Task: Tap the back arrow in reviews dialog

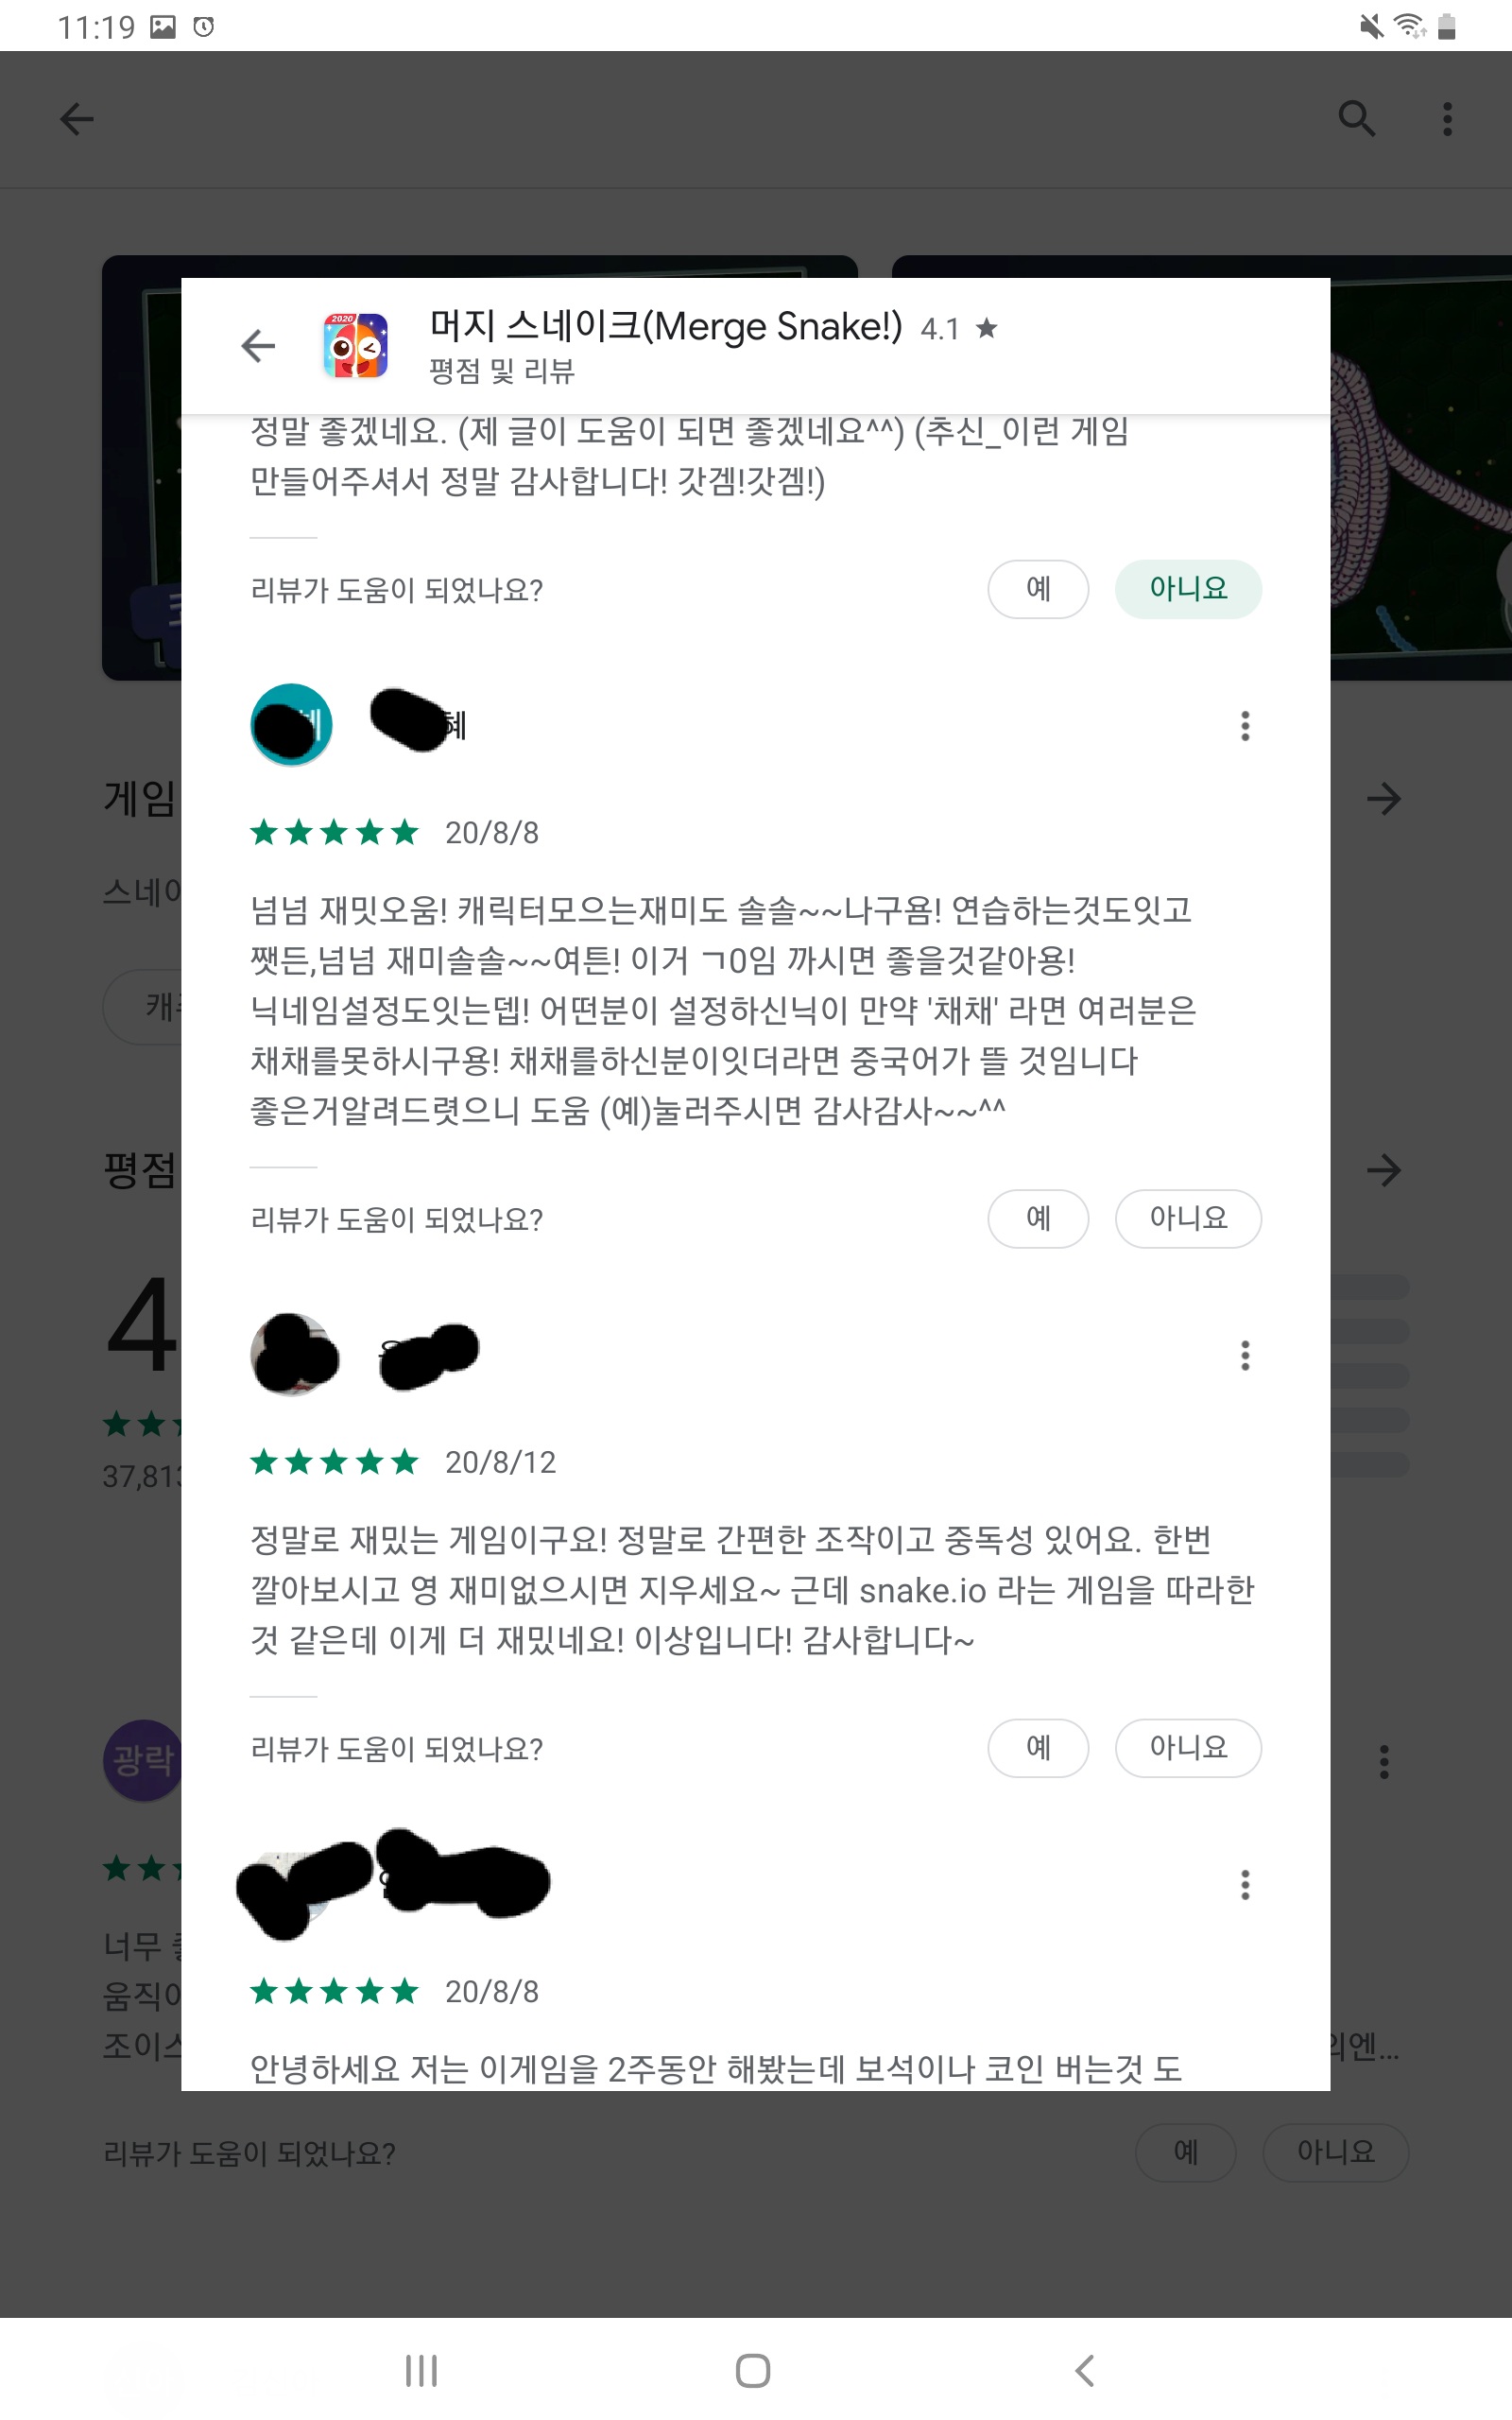Action: (x=258, y=346)
